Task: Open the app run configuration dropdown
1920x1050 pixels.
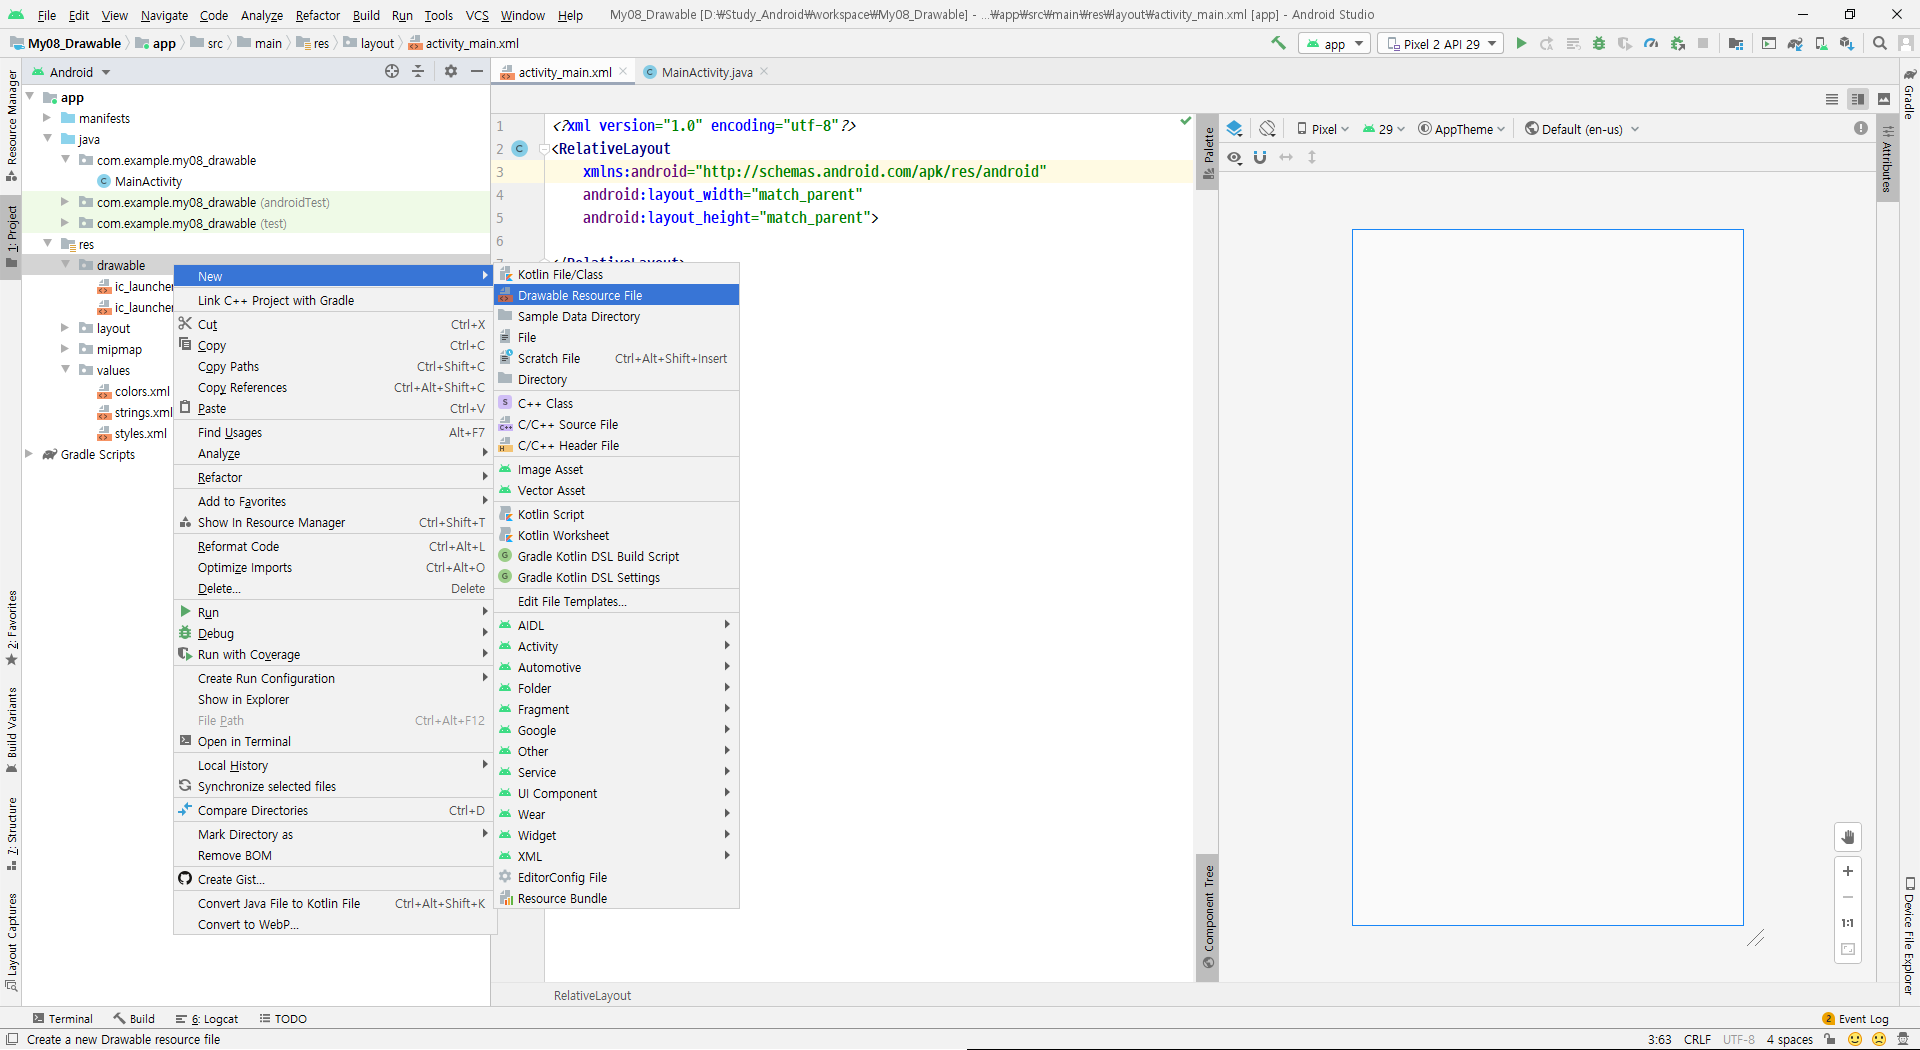Action: tap(1334, 43)
